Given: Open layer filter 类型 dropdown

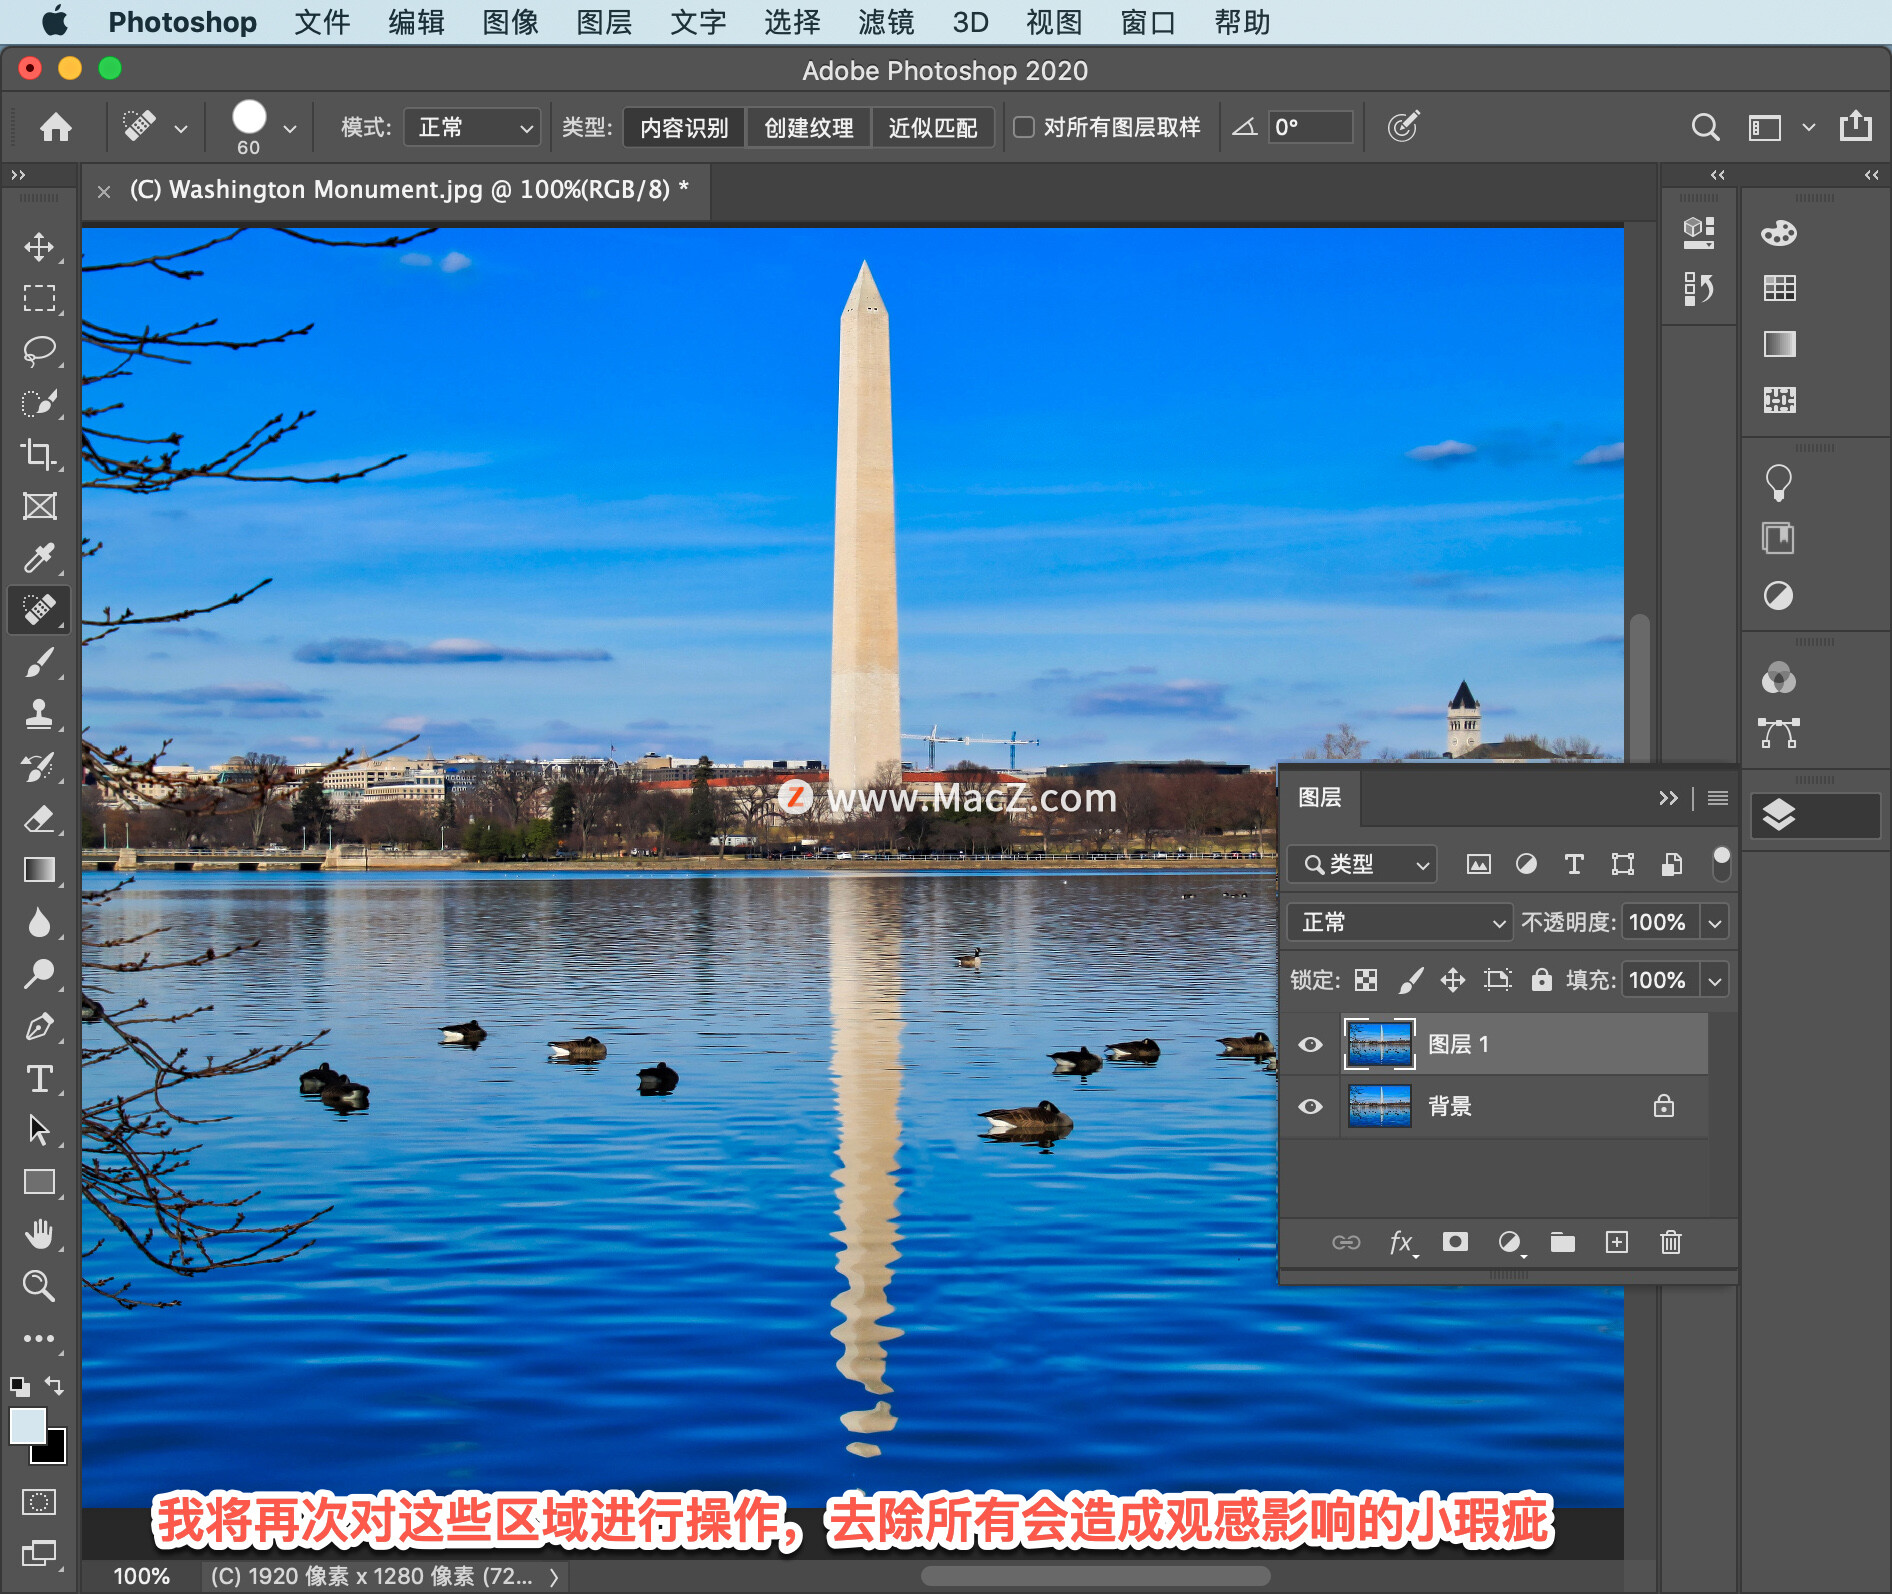Looking at the screenshot, I should coord(1362,864).
